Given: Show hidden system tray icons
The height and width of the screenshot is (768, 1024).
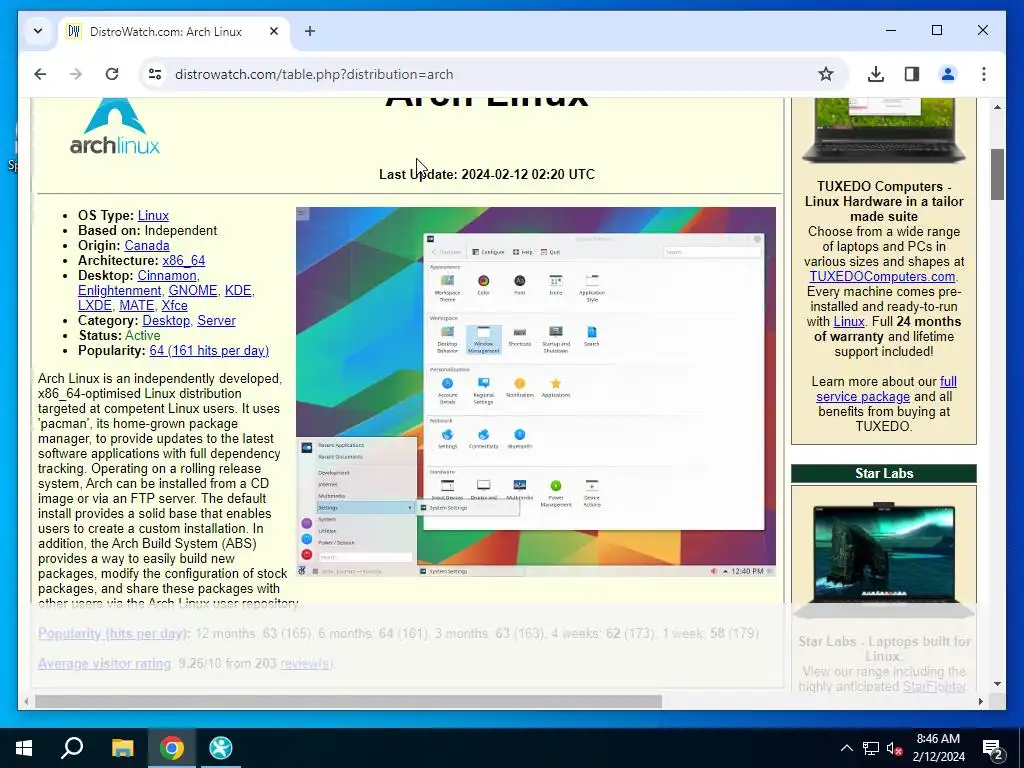Looking at the screenshot, I should click(846, 748).
